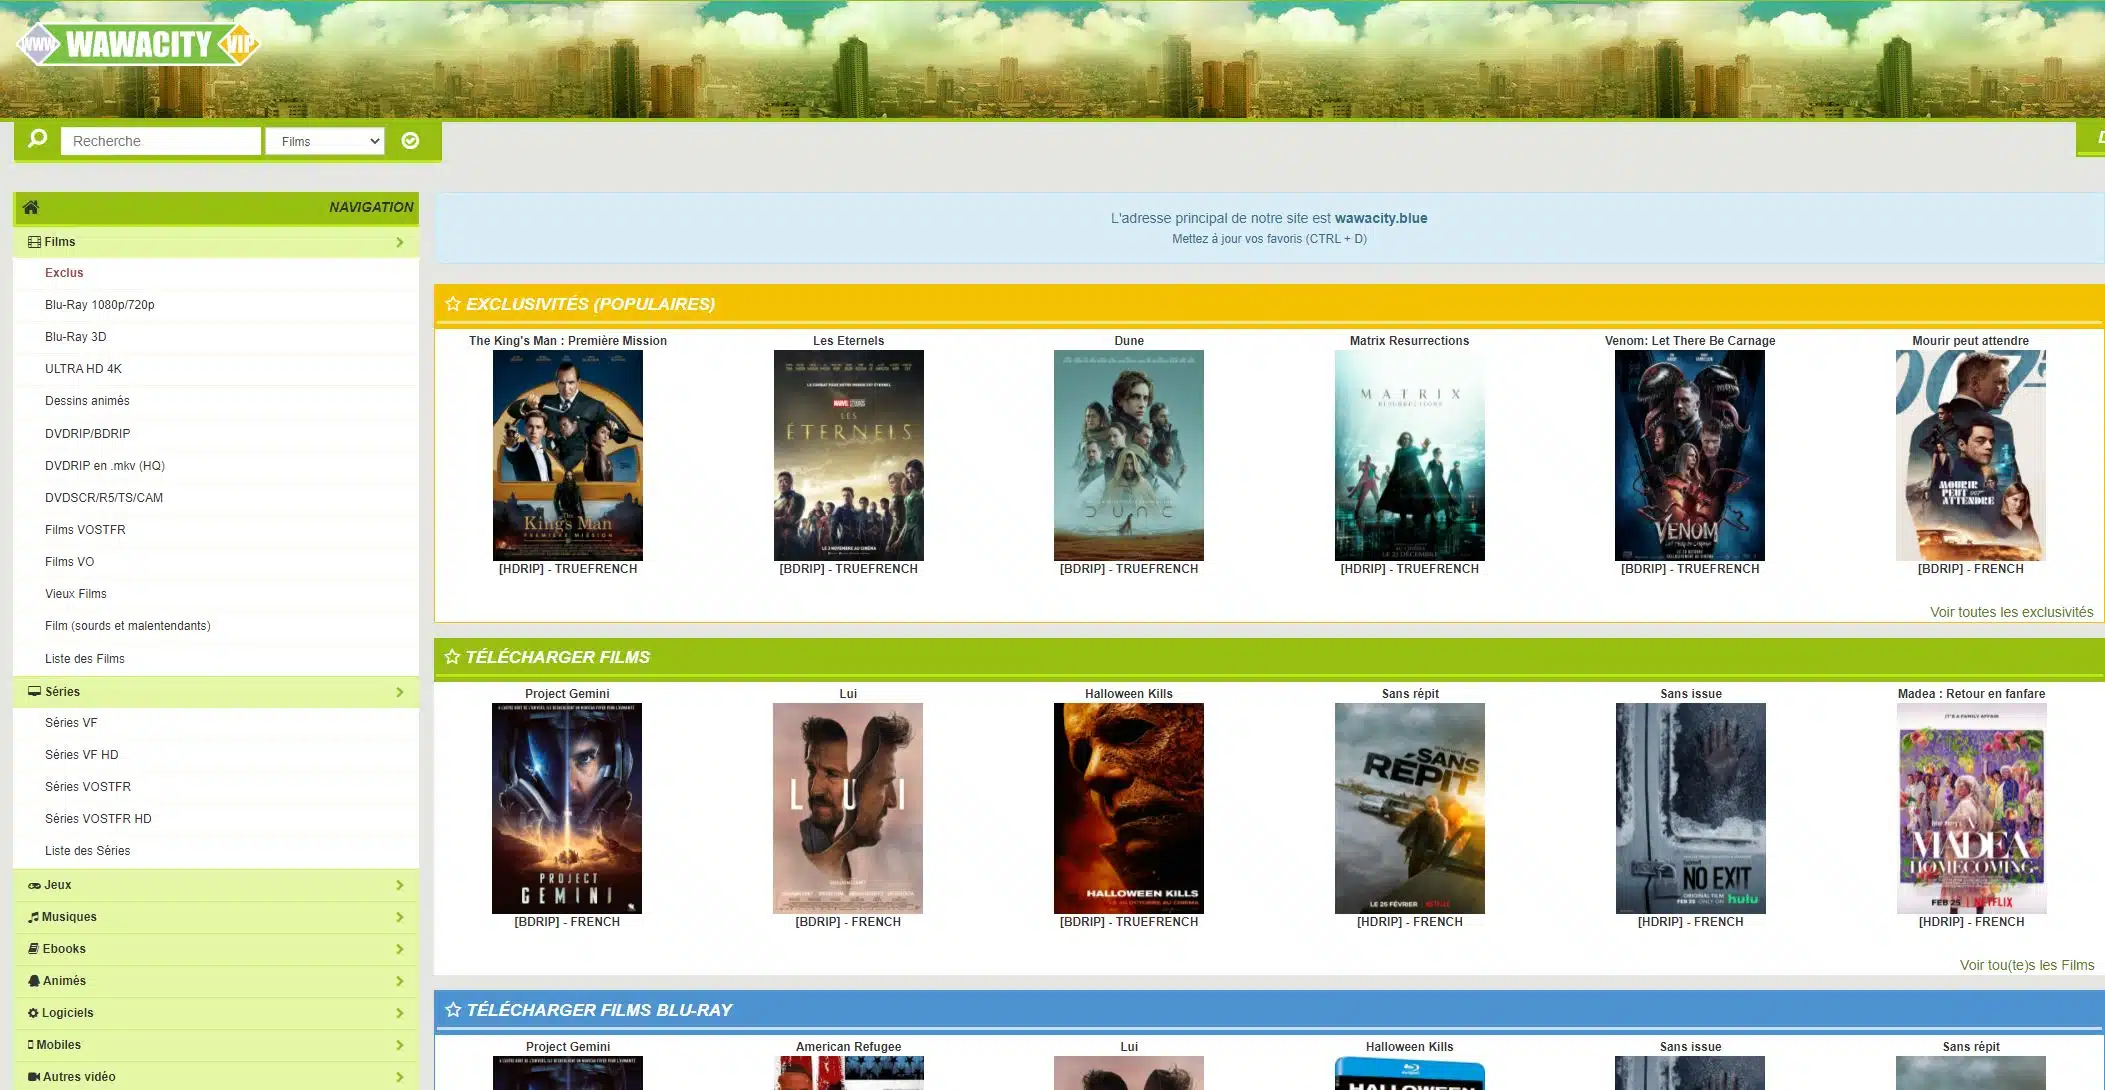Click the star icon next to Exclusivités (Populaires)
The height and width of the screenshot is (1090, 2105).
[x=453, y=303]
